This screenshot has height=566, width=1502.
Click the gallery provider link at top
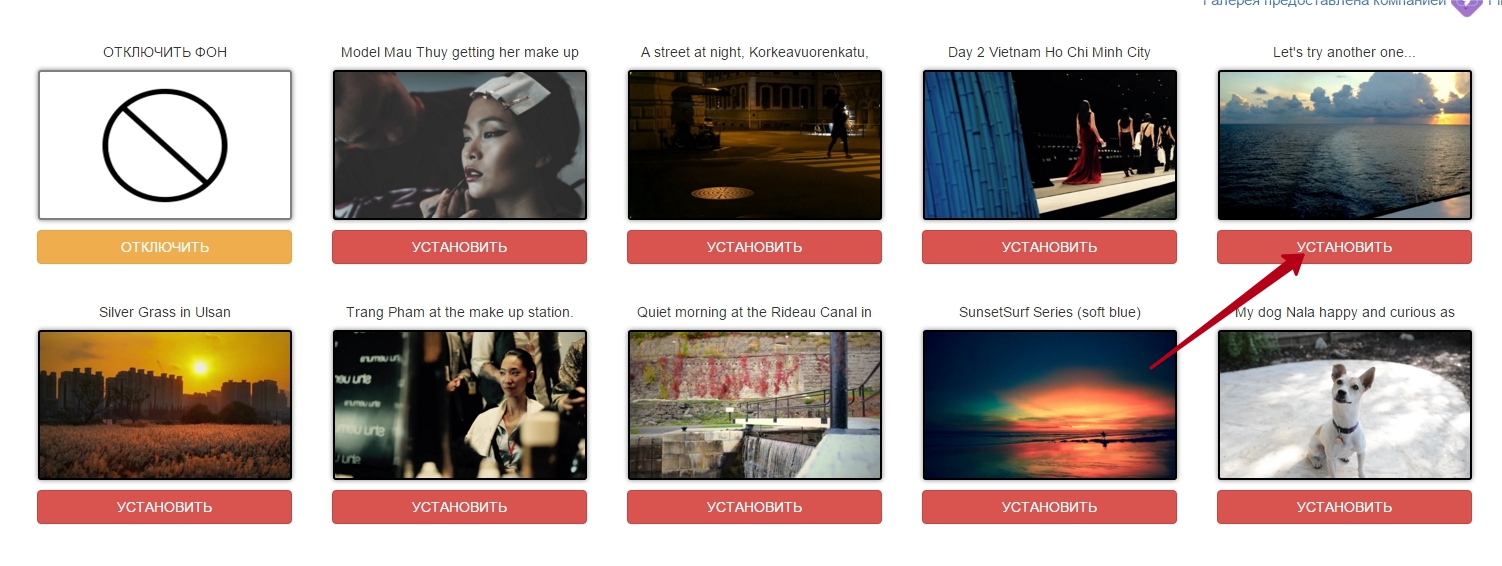pyautogui.click(x=1324, y=3)
